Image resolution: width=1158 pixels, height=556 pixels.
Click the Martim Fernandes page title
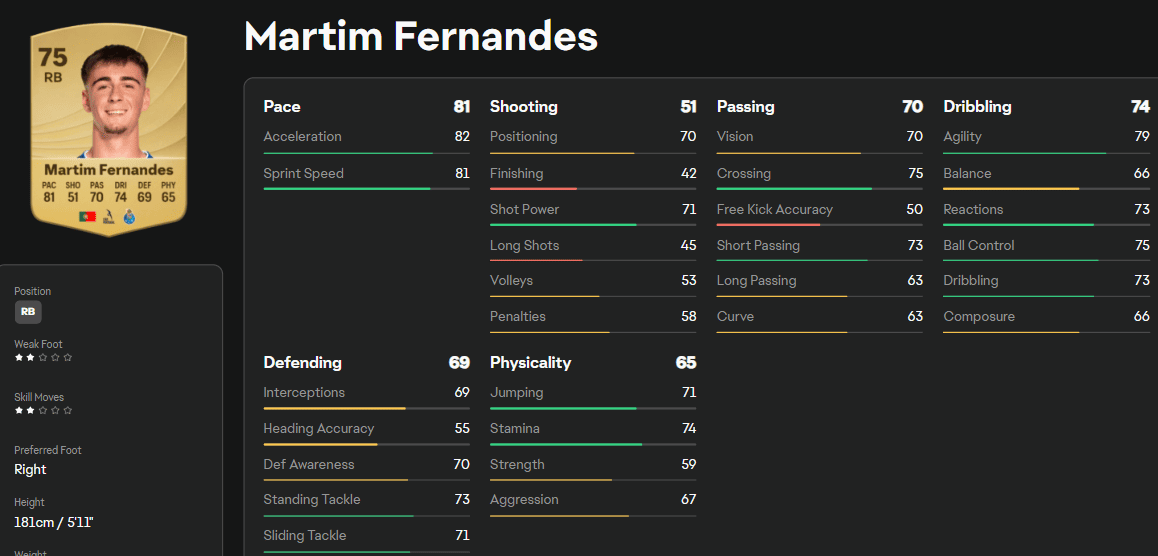pos(421,37)
